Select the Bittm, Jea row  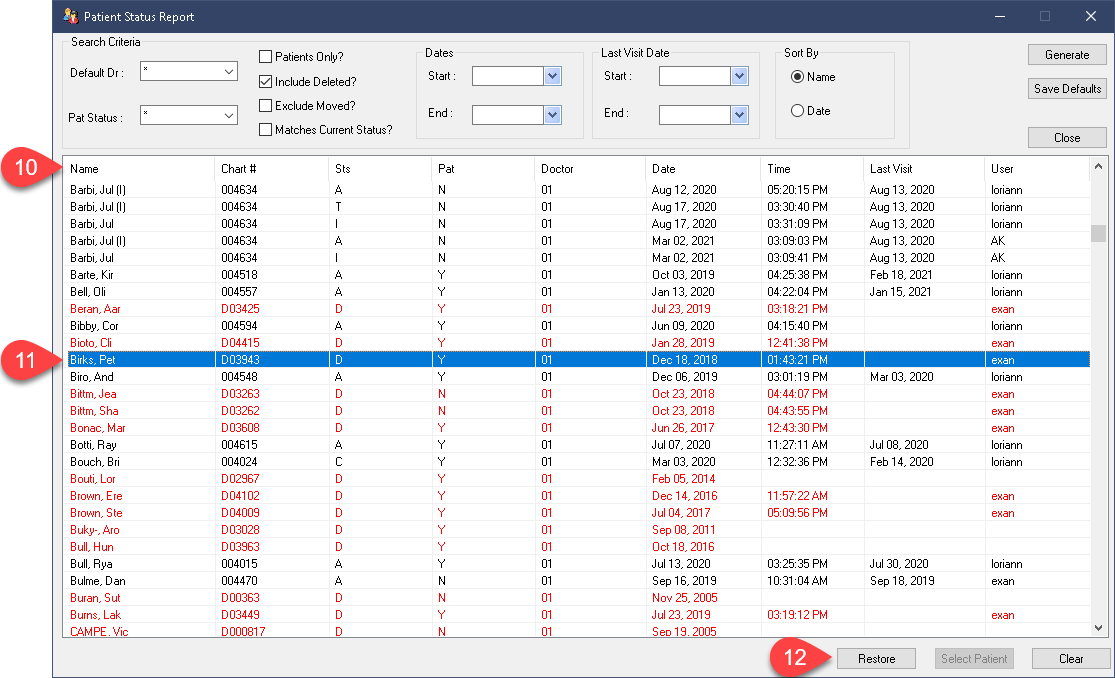coord(578,394)
